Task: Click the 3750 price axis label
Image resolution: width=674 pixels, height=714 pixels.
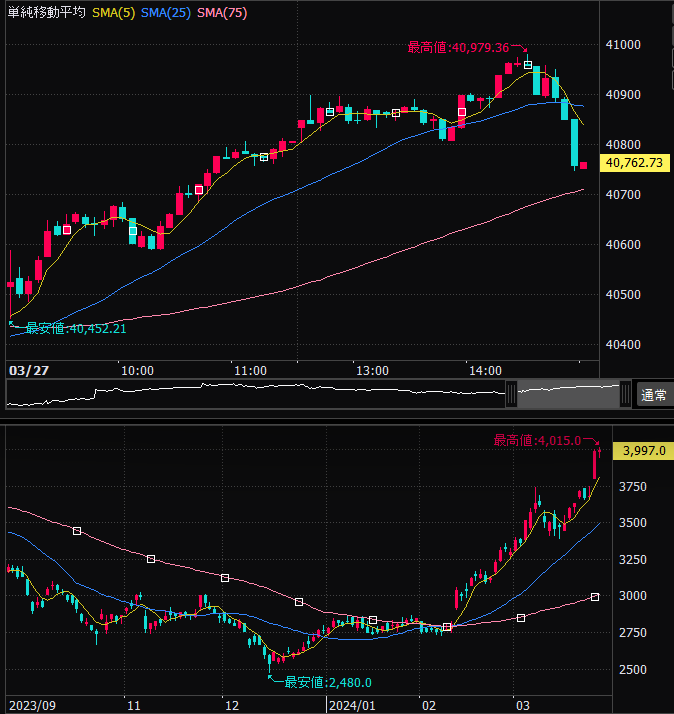Action: (633, 487)
